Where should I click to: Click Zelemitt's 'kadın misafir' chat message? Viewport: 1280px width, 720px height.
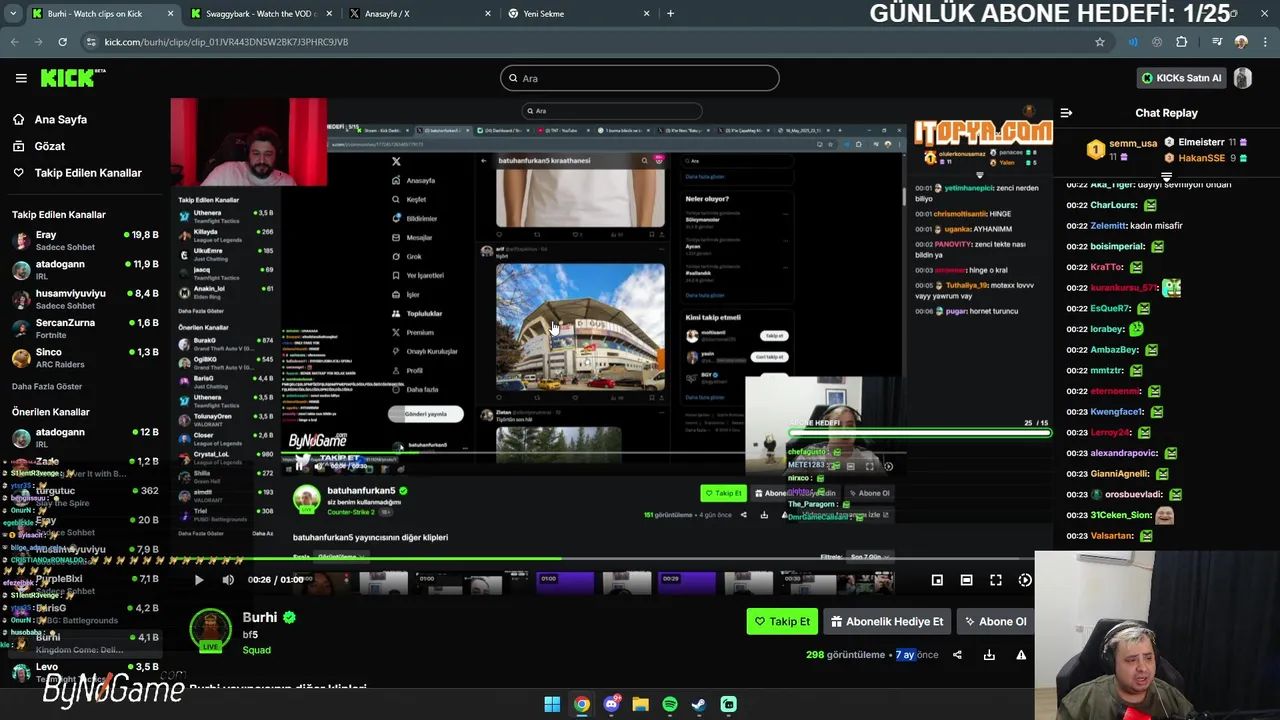[x=1156, y=226]
